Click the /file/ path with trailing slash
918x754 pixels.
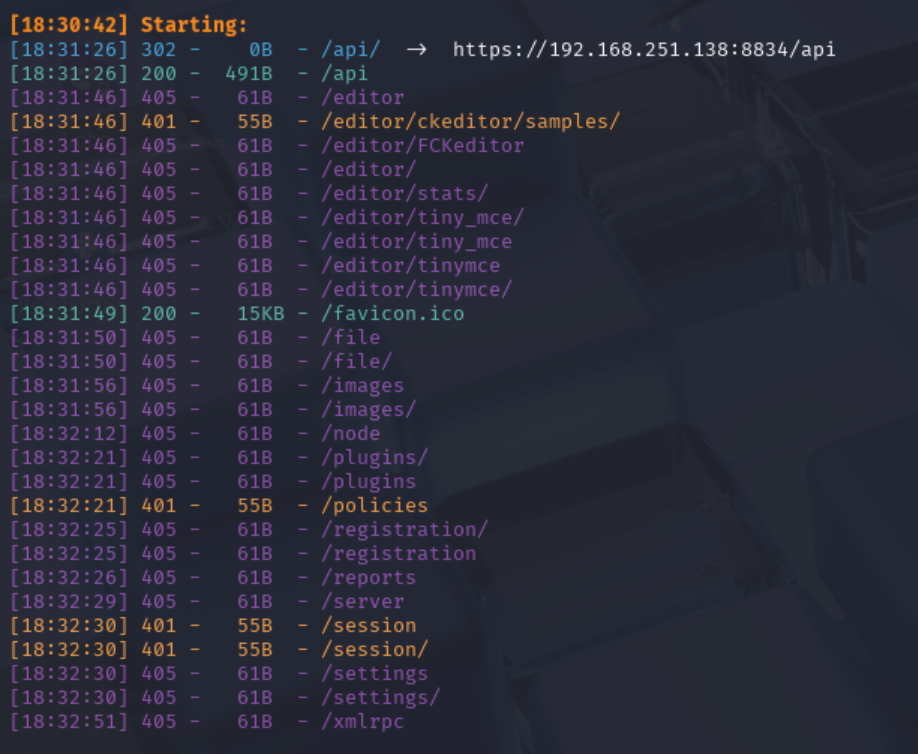357,362
